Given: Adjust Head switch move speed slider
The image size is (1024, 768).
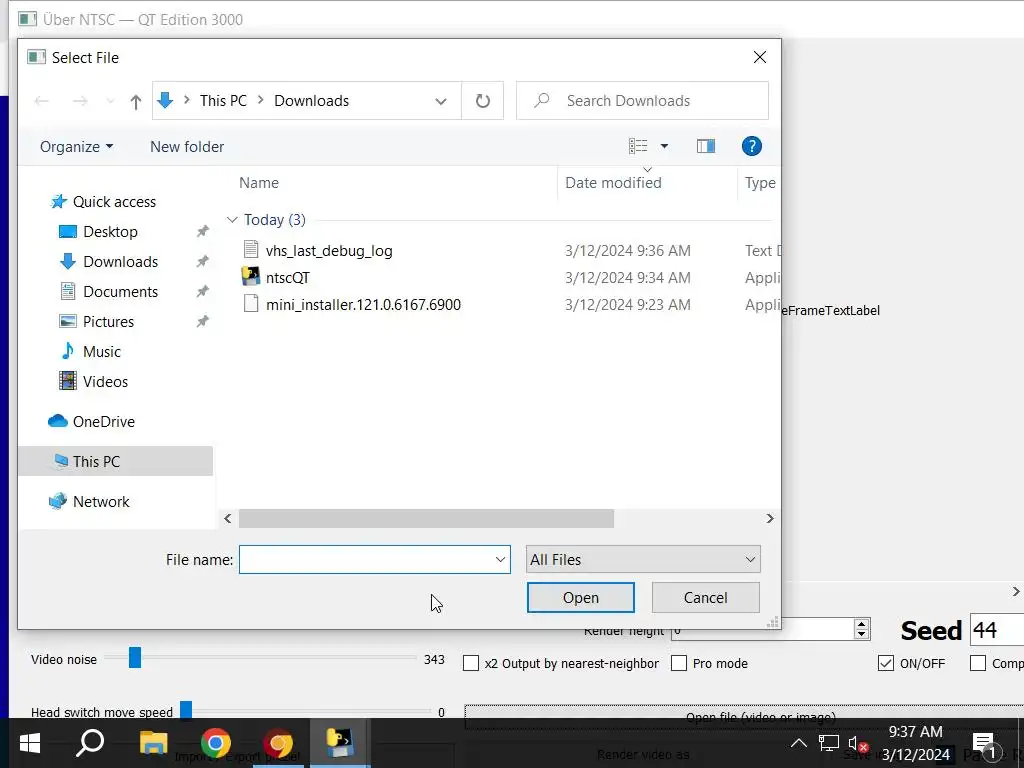Looking at the screenshot, I should pos(185,710).
